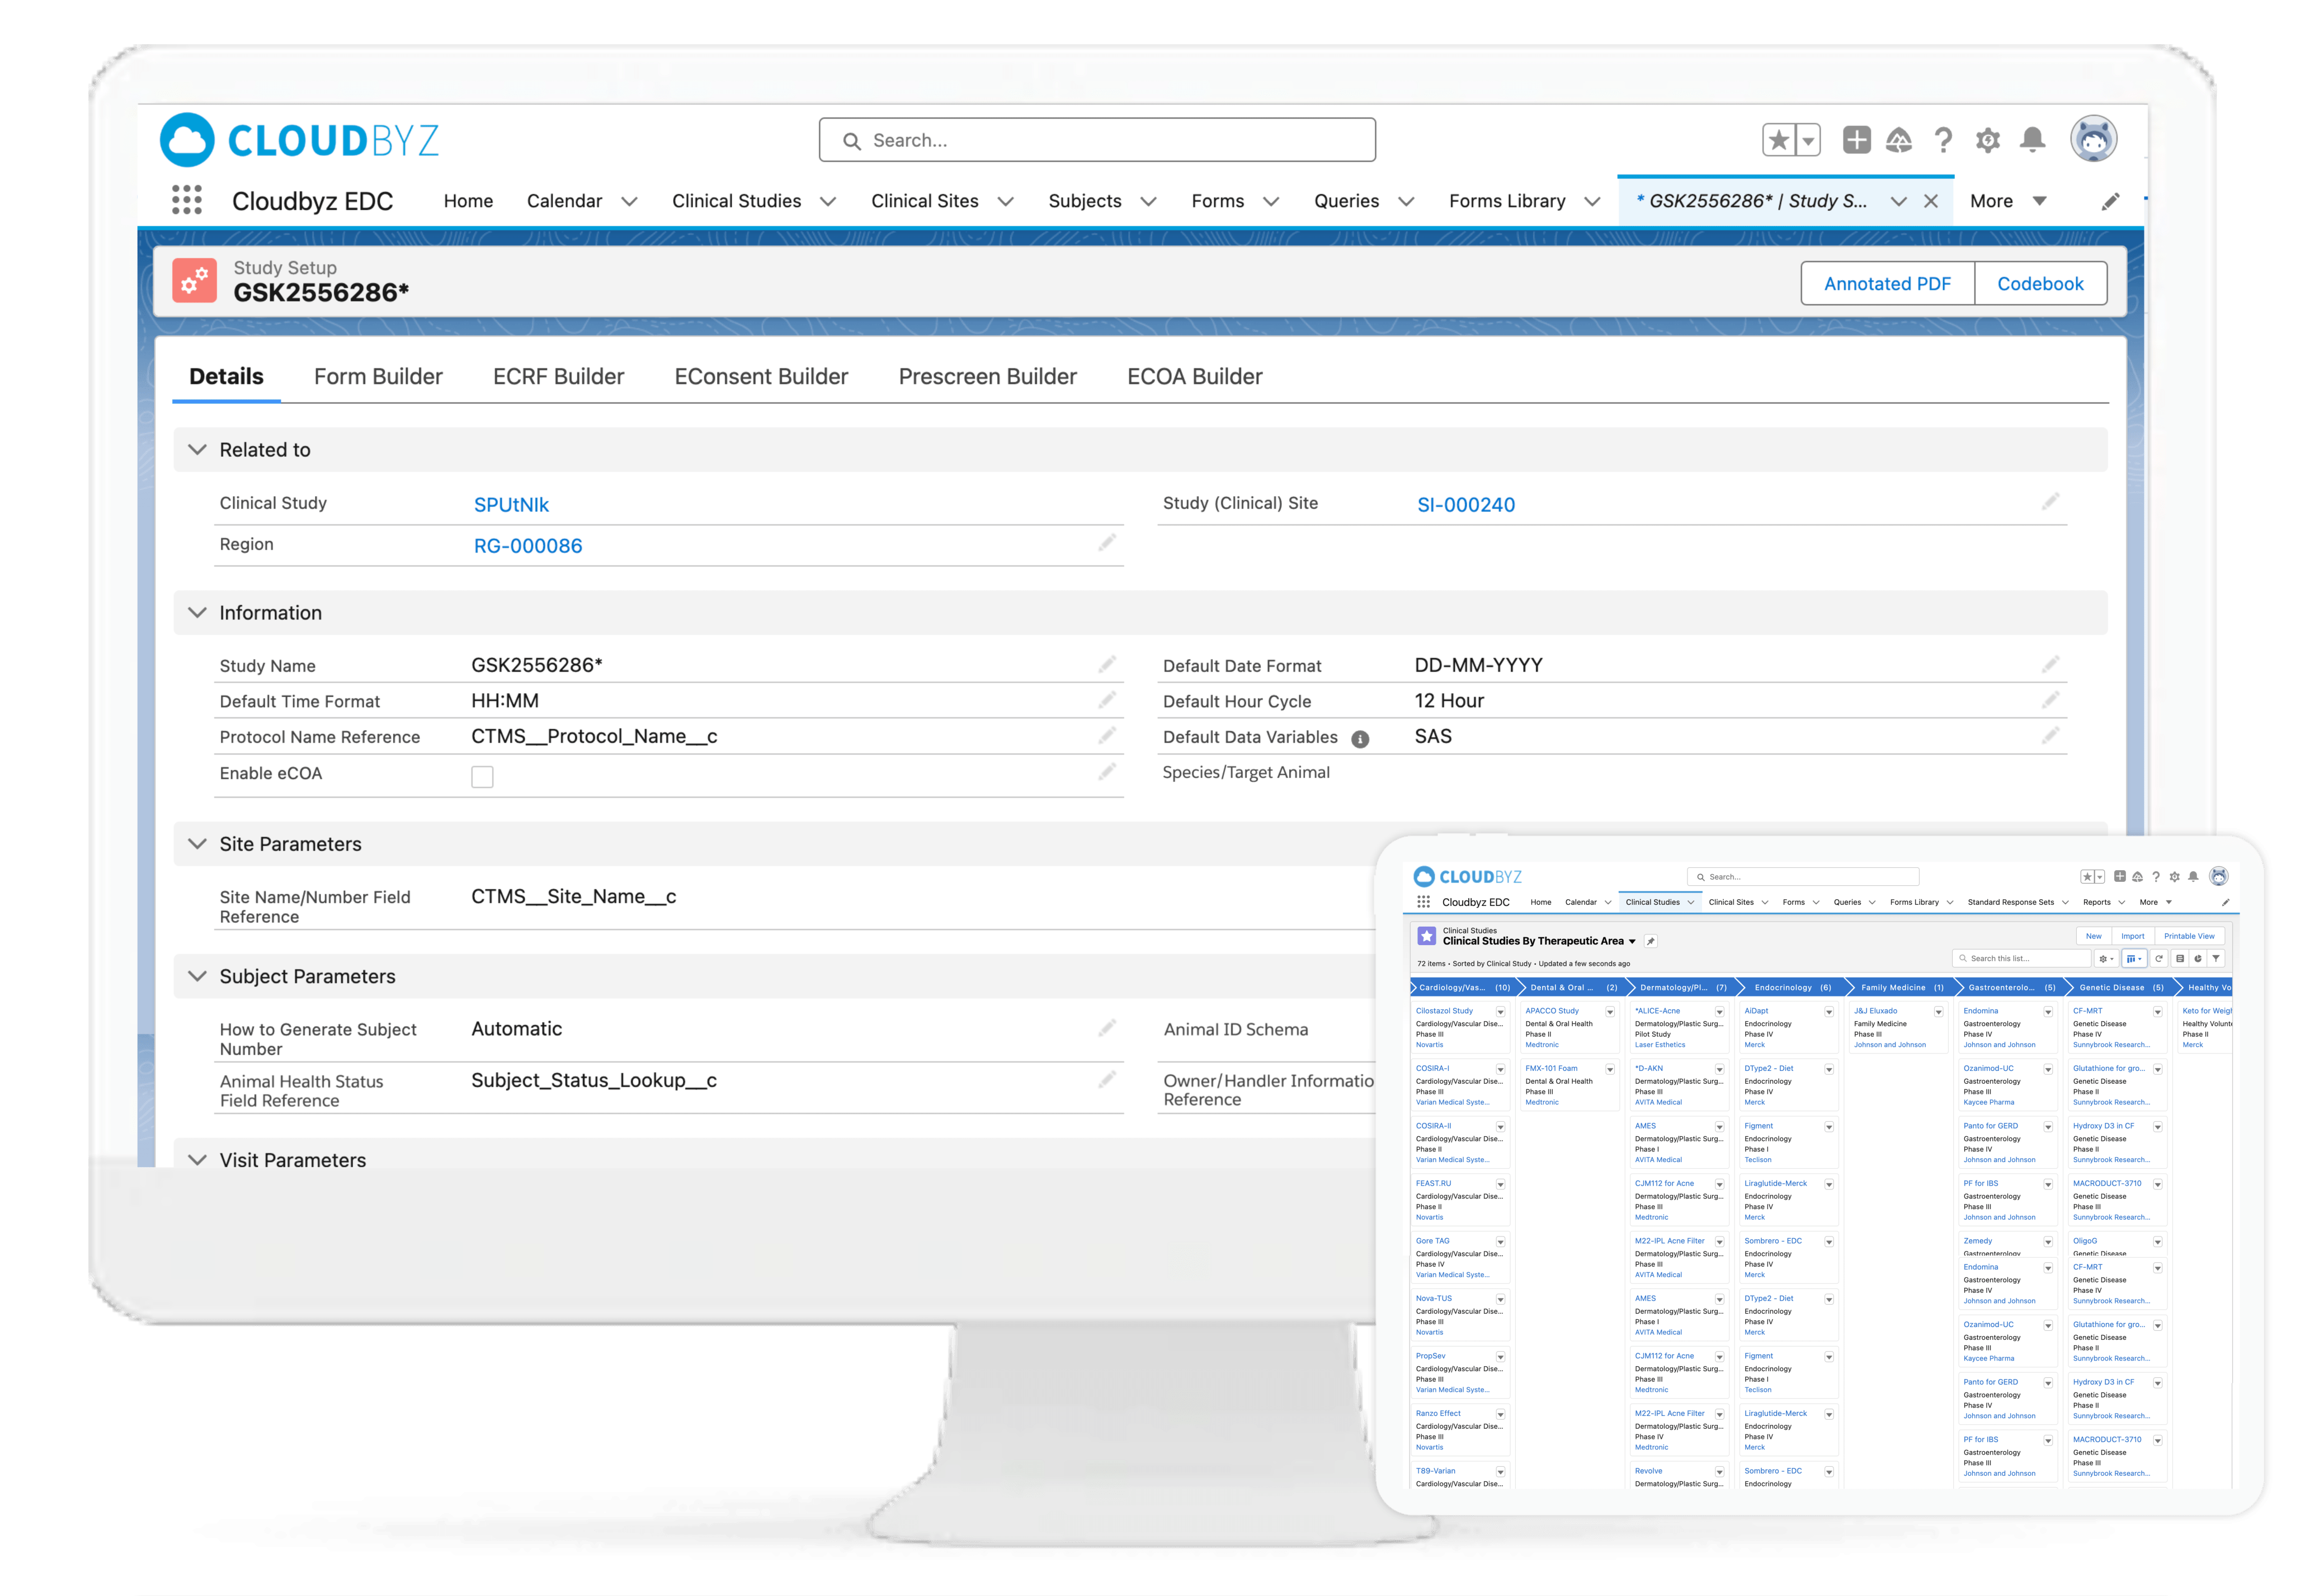Viewport: 2305px width, 1596px height.
Task: Click the New button in tablet window
Action: pos(2093,936)
